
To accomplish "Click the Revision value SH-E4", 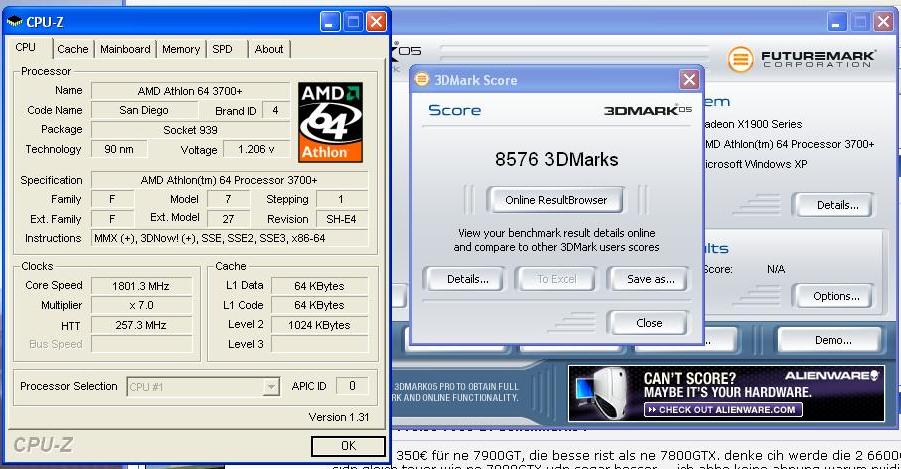I will [341, 219].
